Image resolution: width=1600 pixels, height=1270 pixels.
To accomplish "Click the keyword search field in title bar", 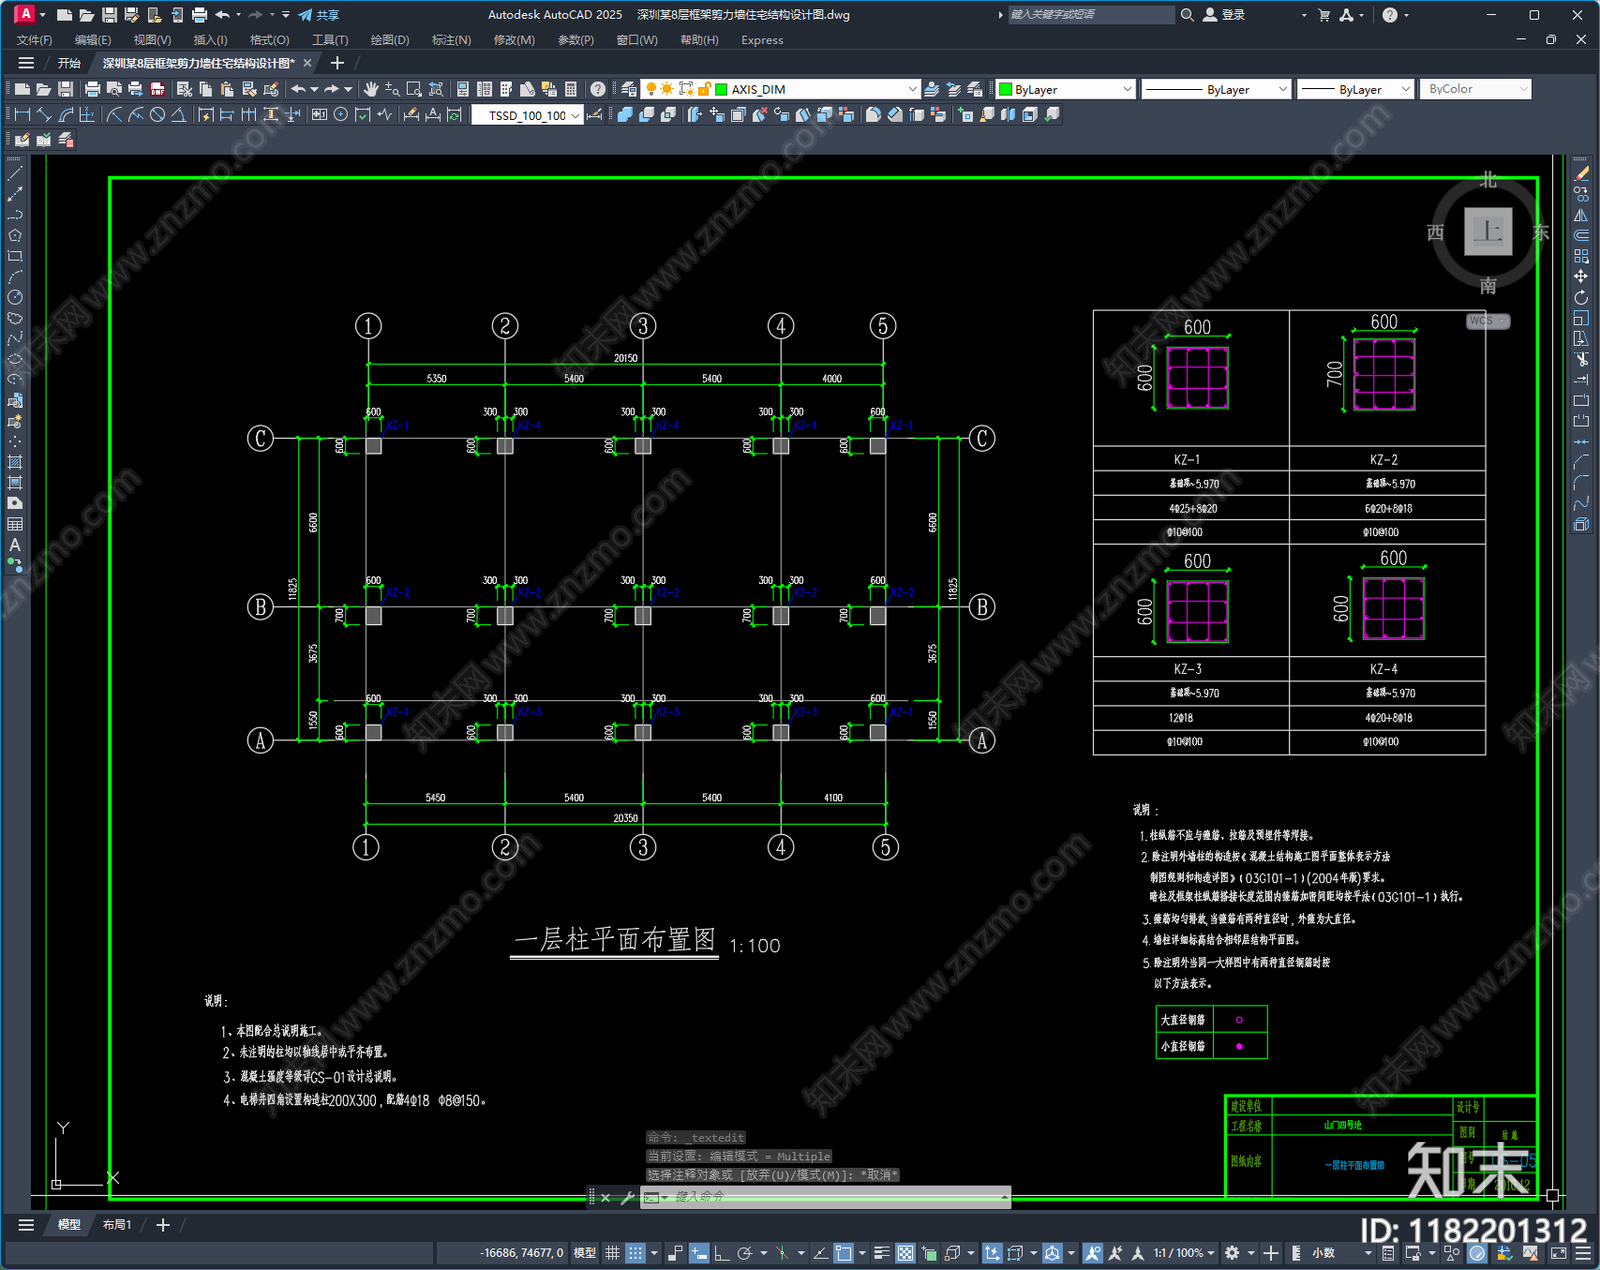I will coord(1091,15).
